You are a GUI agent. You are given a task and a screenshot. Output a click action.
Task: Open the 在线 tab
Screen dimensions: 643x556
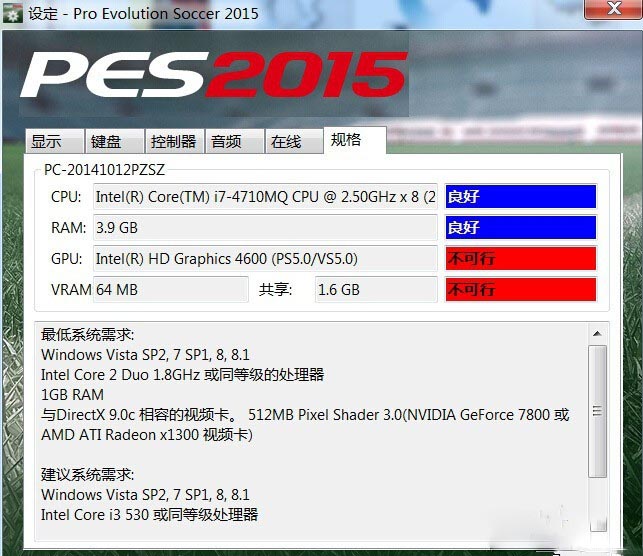294,141
